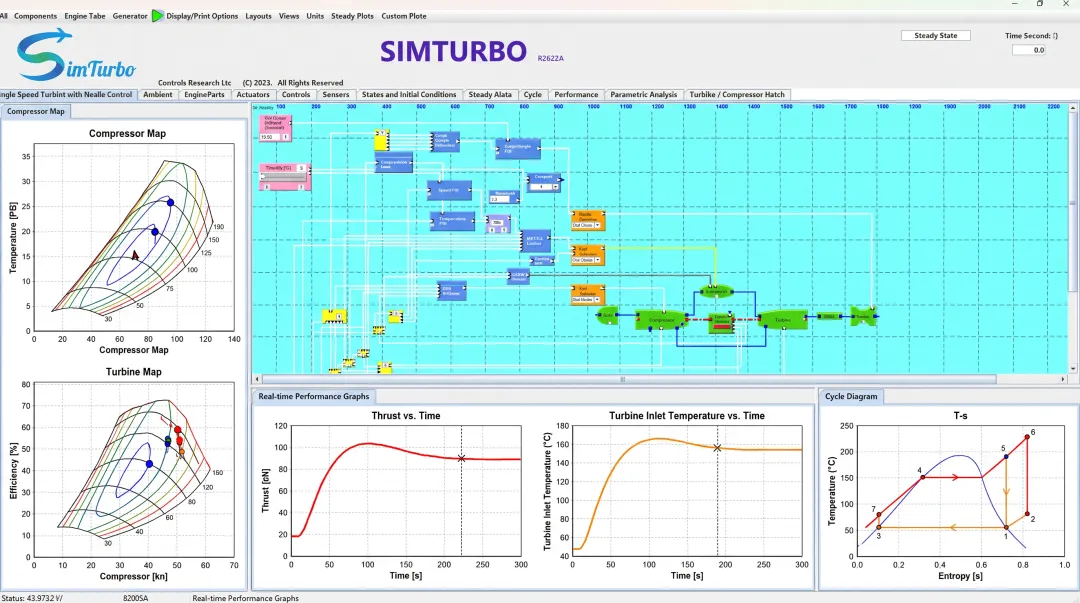Image resolution: width=1080 pixels, height=603 pixels.
Task: Select the blue Compressor Laser block
Action: (x=393, y=164)
